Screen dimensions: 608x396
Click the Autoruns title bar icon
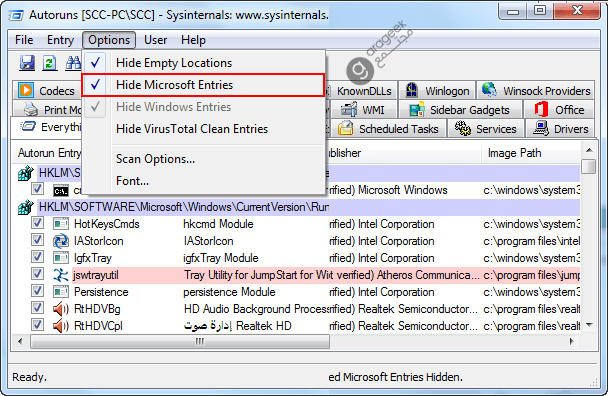point(16,16)
